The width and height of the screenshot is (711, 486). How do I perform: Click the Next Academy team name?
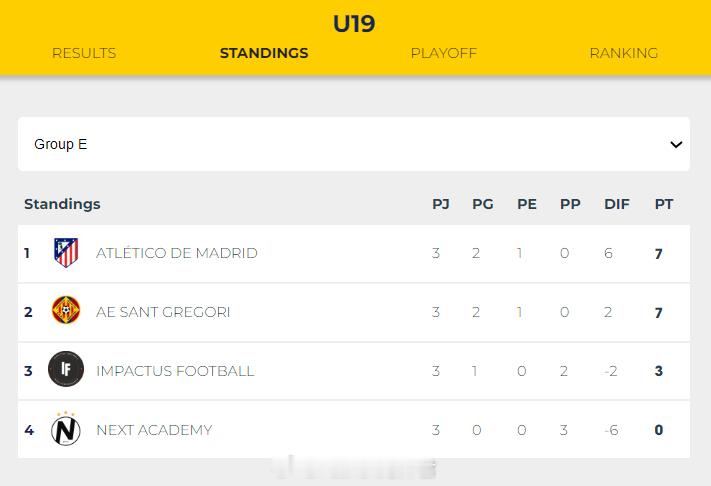pos(154,430)
